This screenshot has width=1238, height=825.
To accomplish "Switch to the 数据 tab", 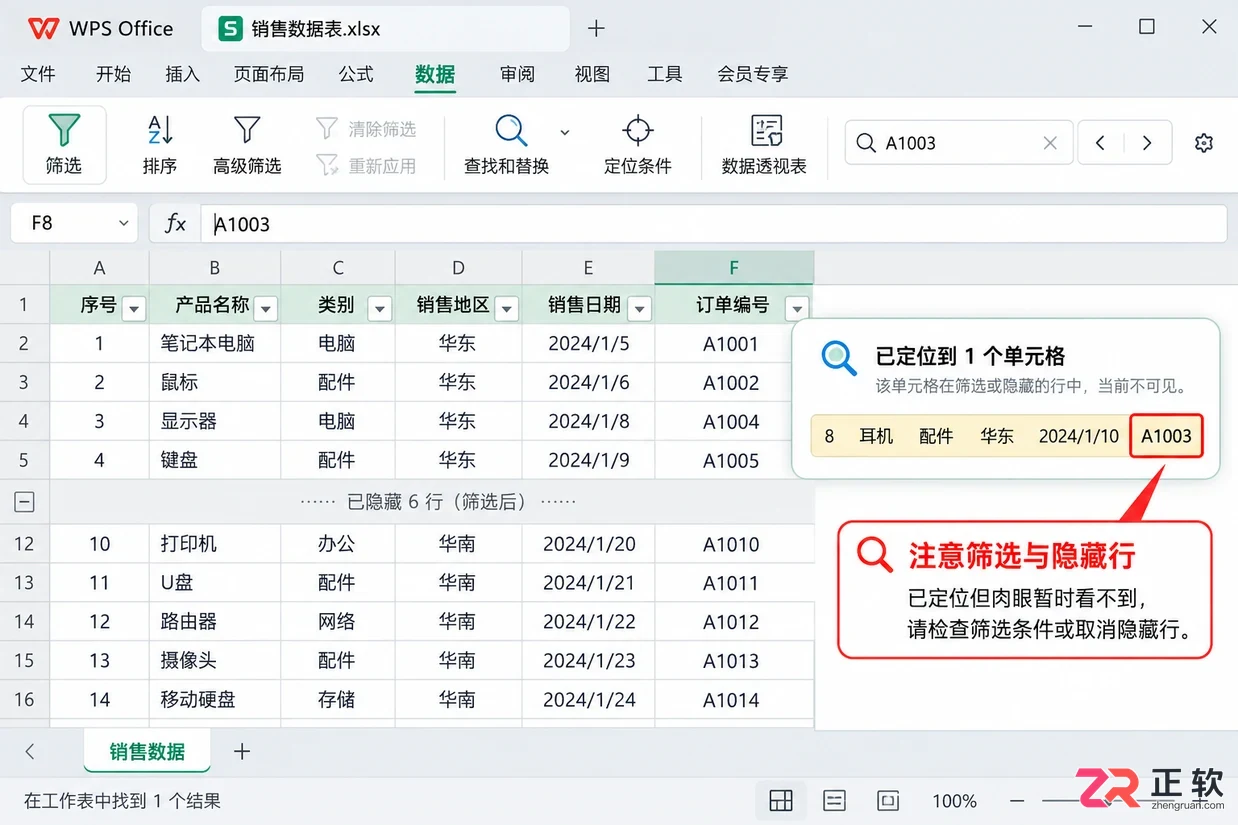I will [x=435, y=74].
